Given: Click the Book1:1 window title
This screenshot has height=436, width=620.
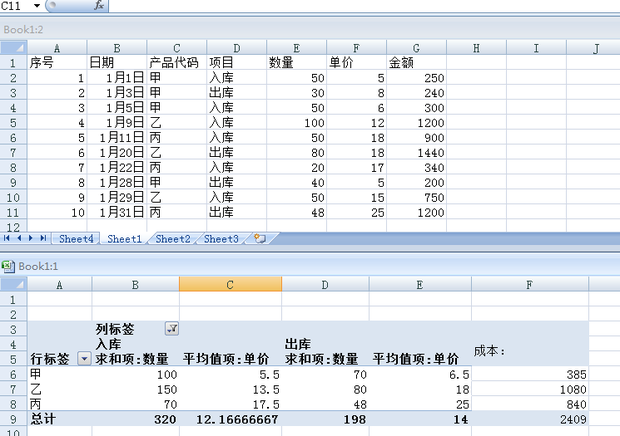Looking at the screenshot, I should point(38,266).
